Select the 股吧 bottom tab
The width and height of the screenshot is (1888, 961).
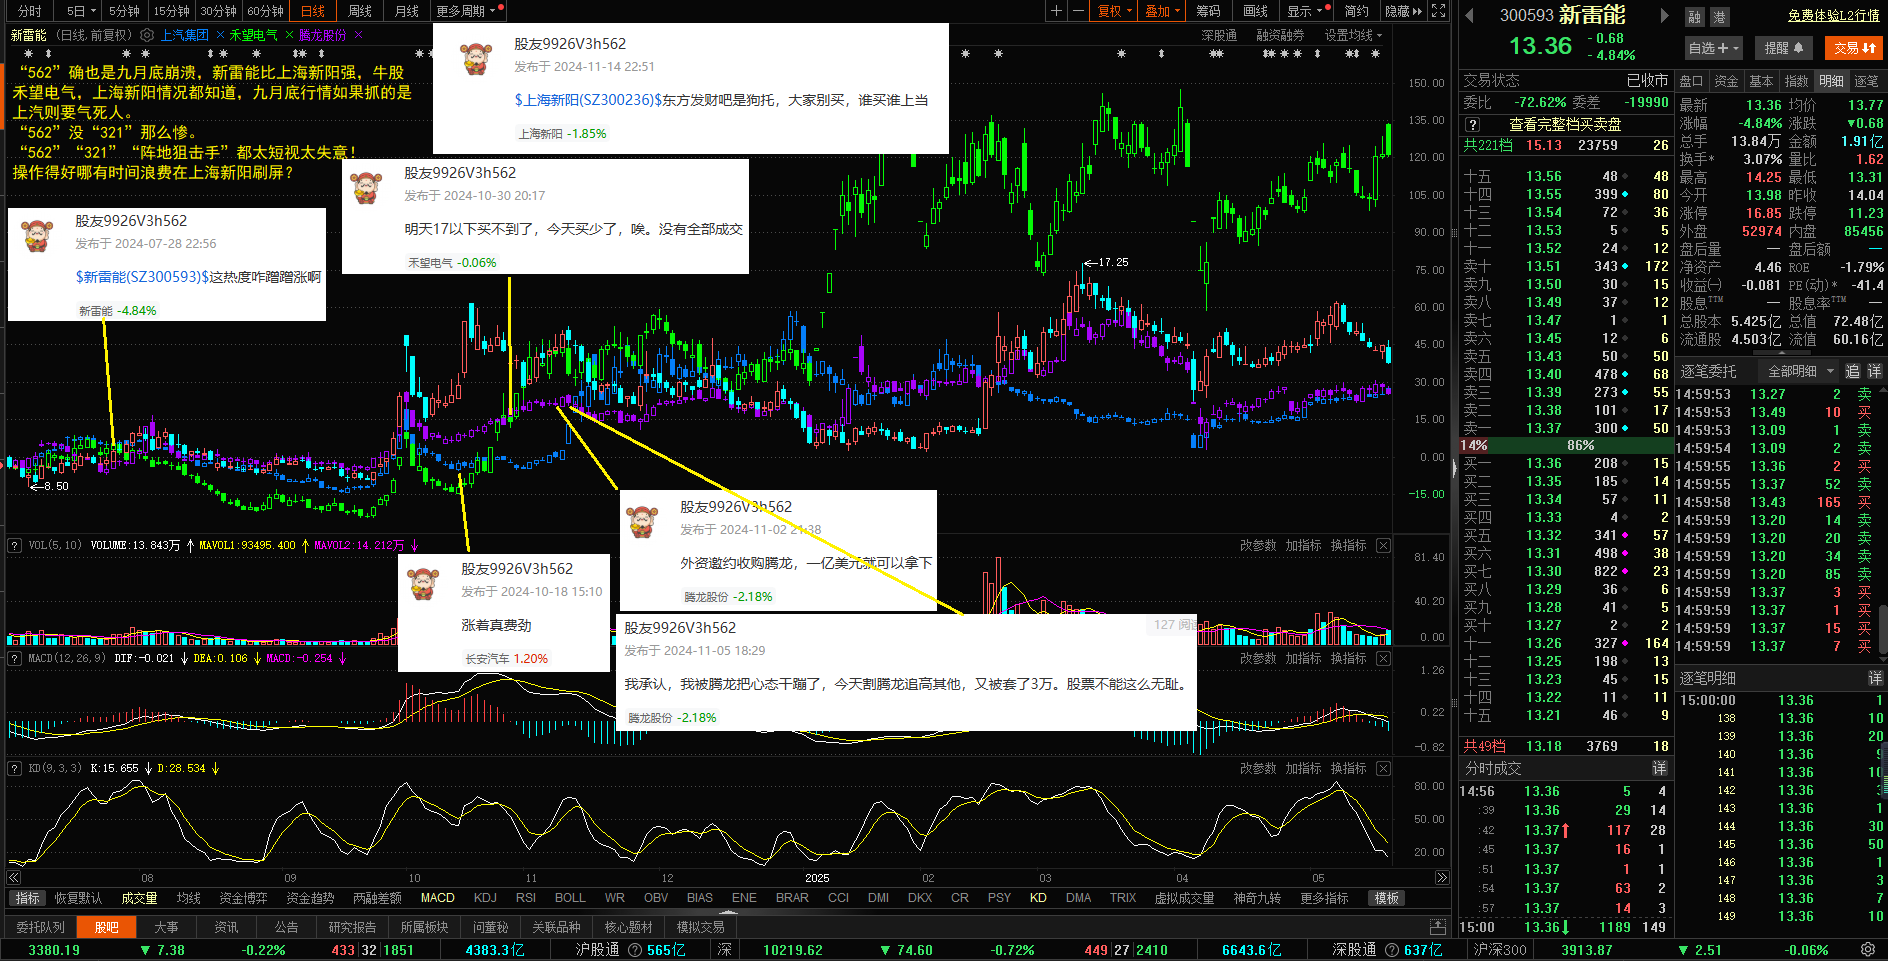coord(106,927)
